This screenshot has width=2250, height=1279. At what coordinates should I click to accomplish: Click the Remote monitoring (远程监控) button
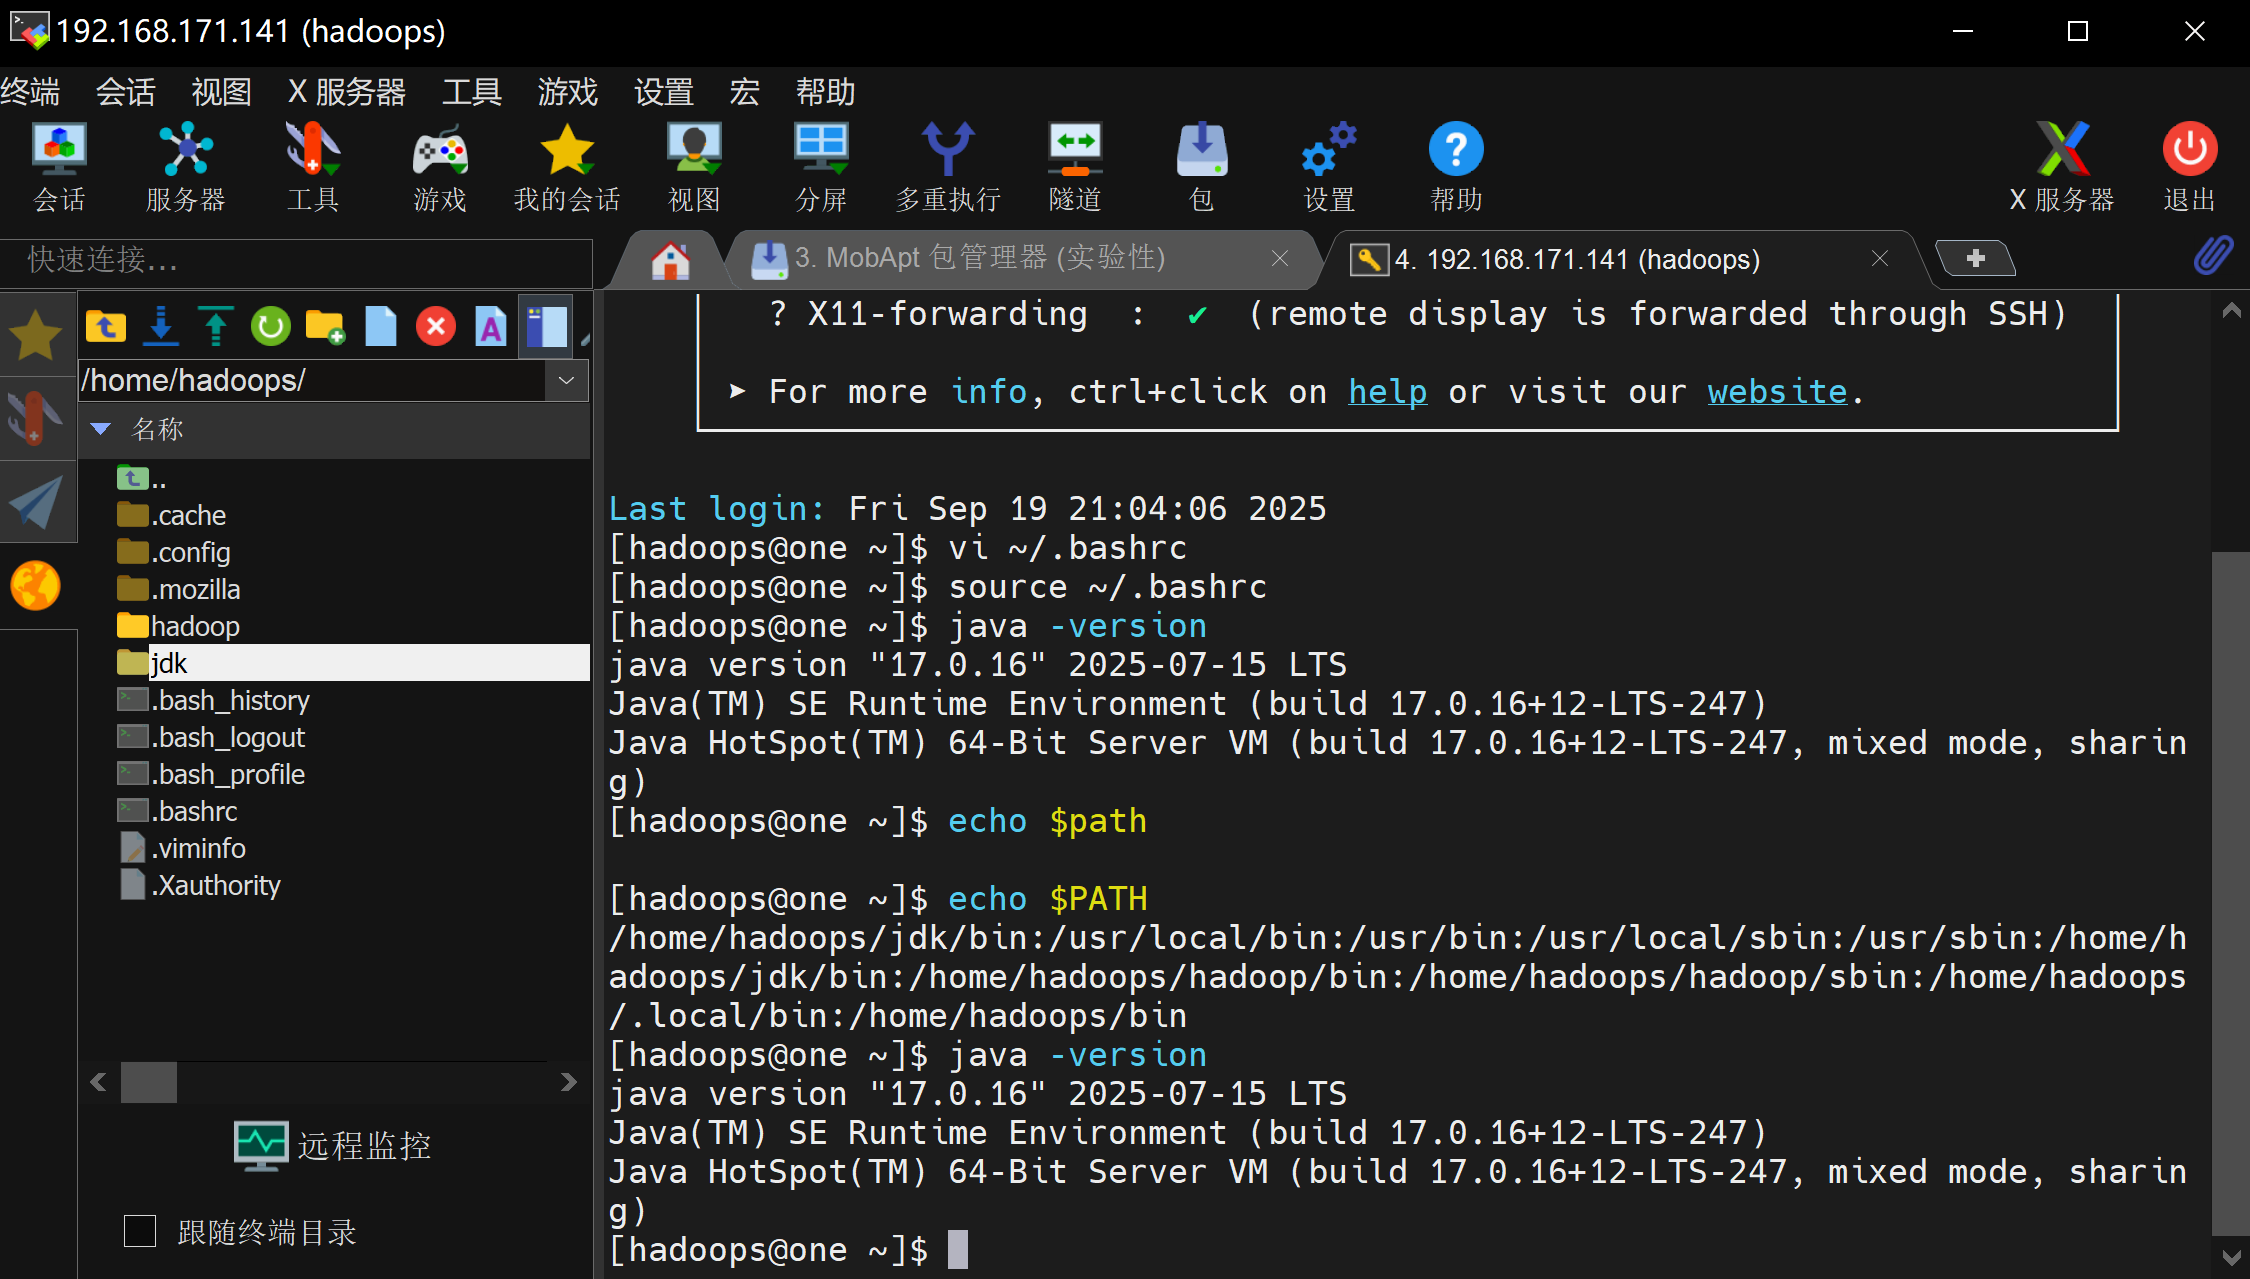pos(333,1146)
